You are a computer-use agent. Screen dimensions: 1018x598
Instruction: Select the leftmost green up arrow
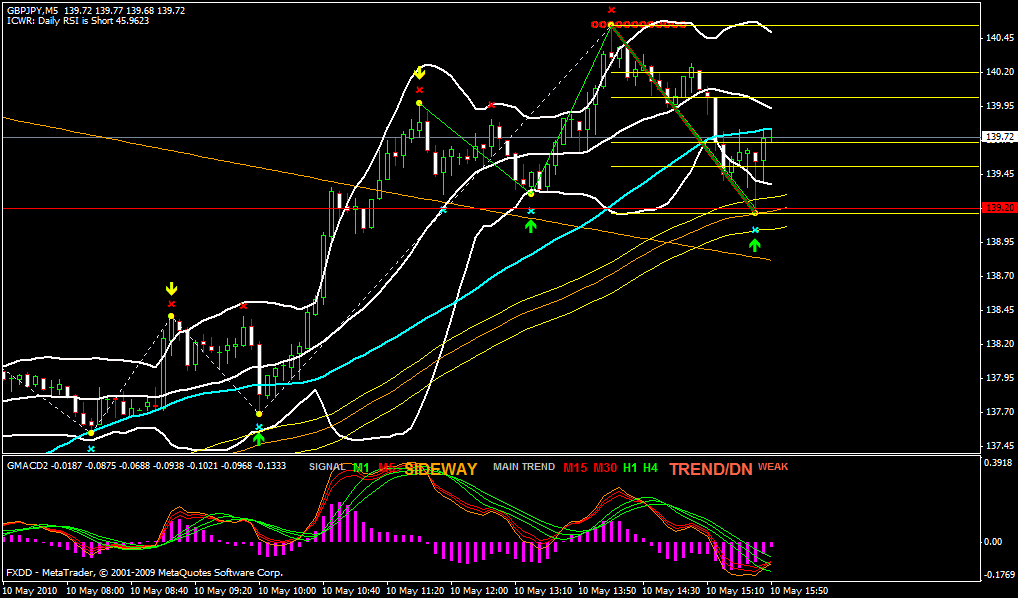pos(259,437)
